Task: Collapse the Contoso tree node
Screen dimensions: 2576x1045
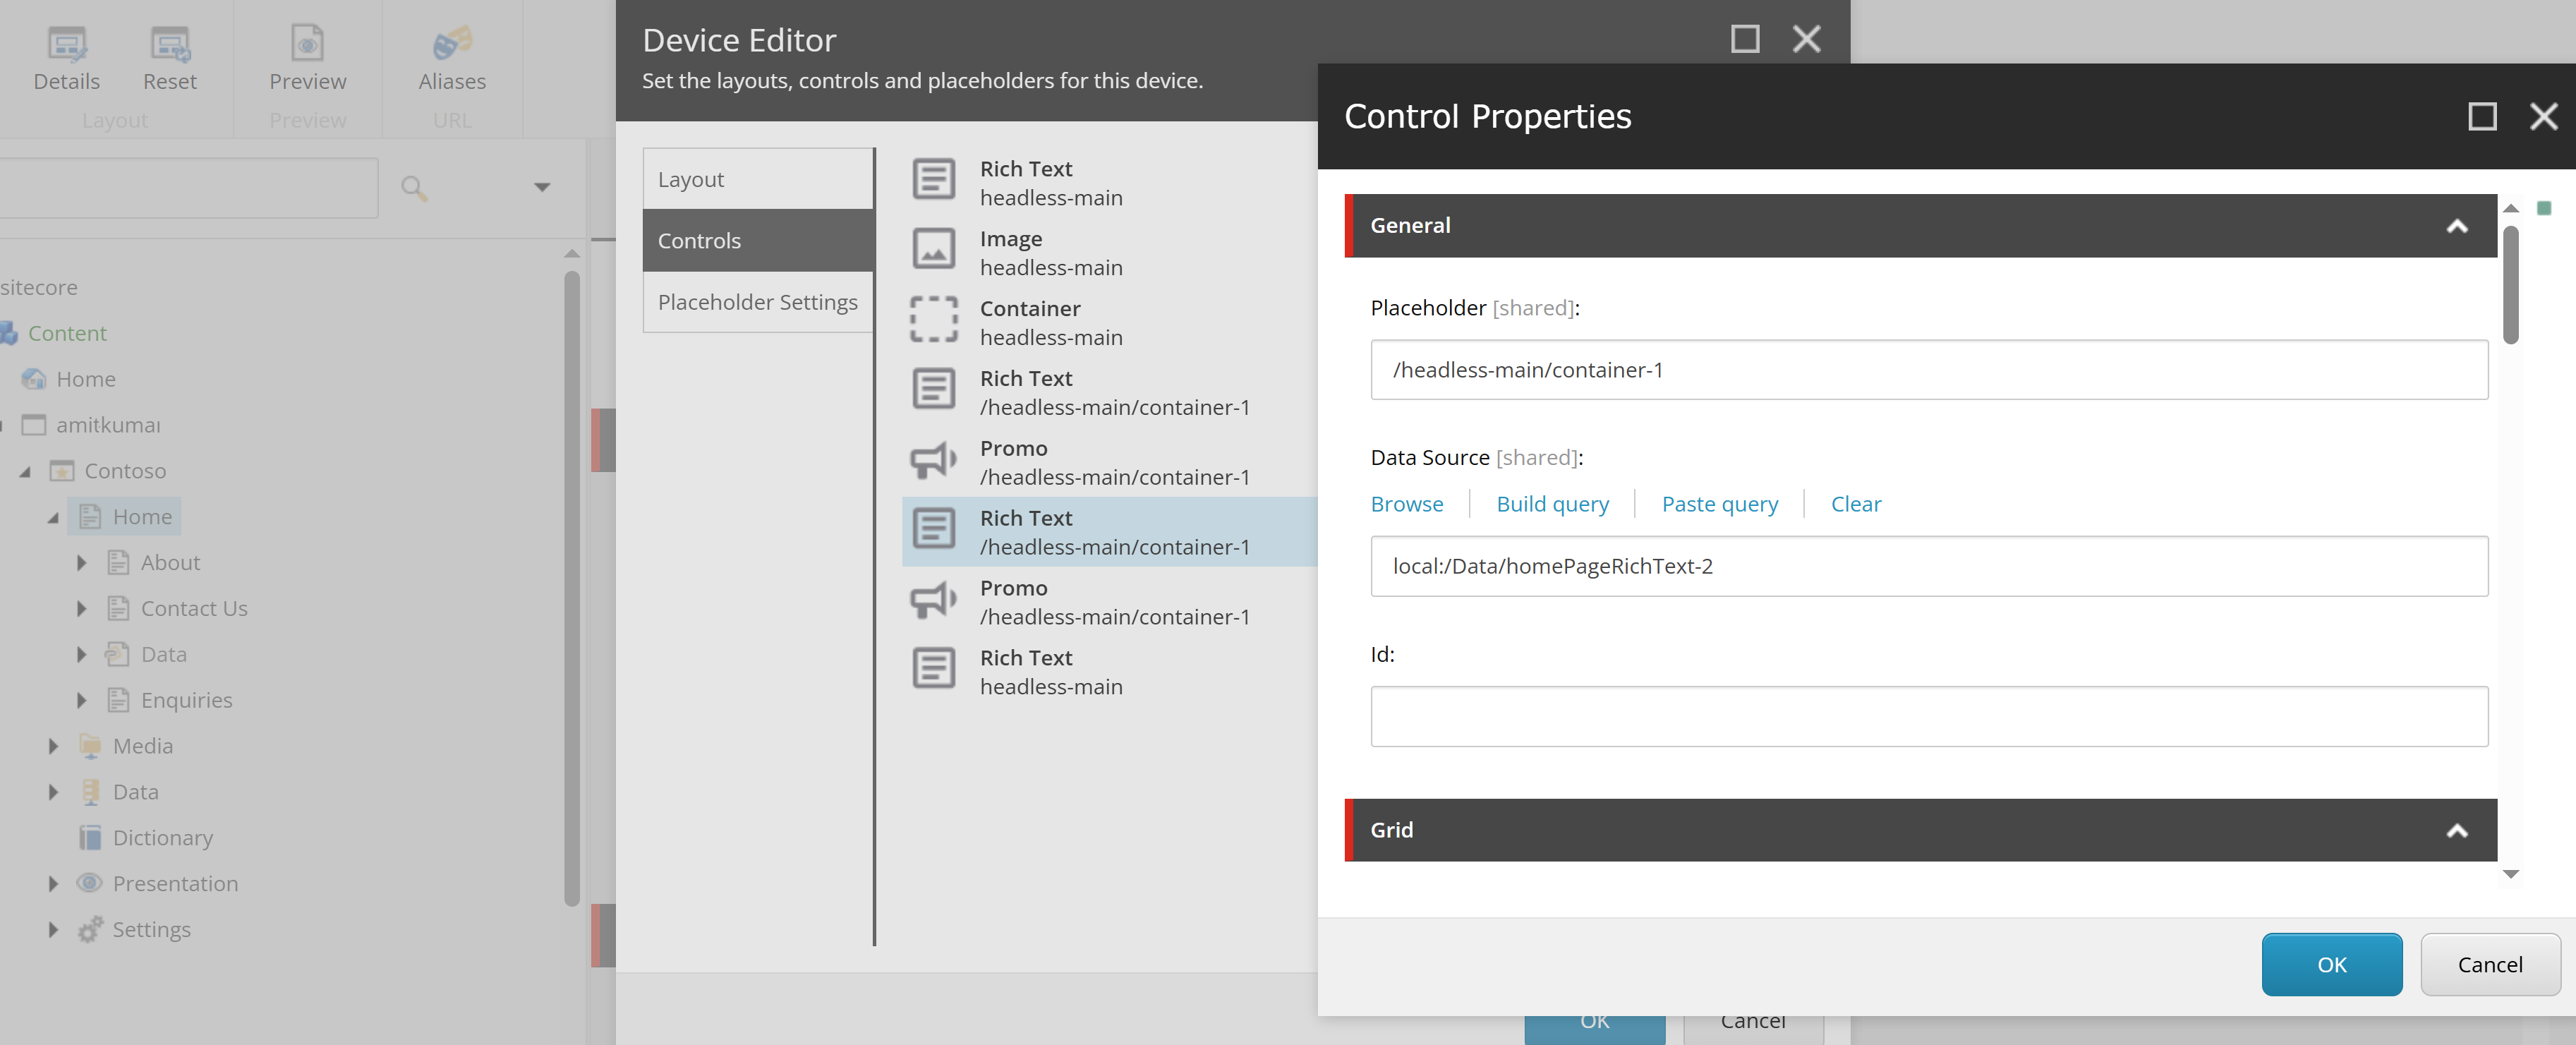Action: 25,472
